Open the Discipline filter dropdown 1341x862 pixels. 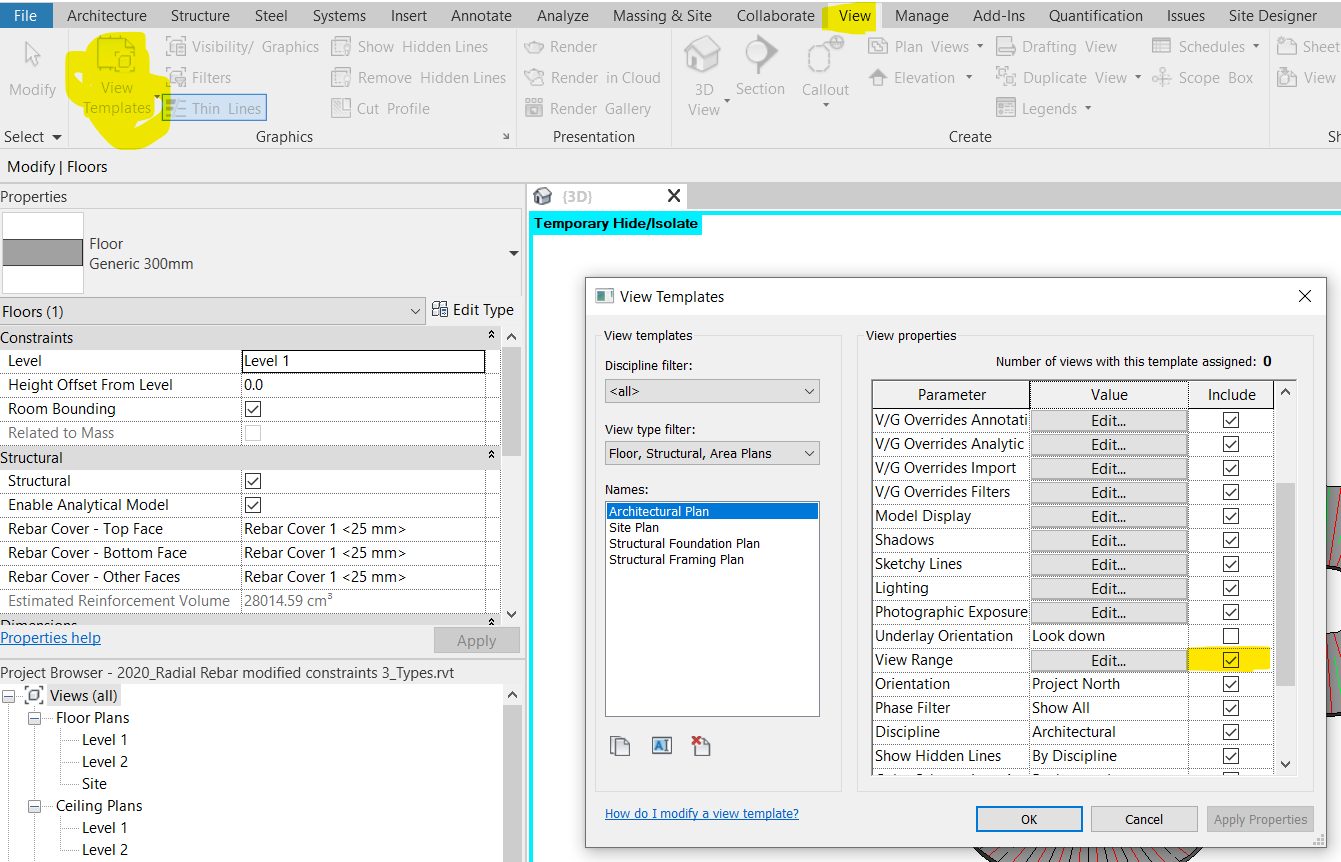tap(712, 391)
